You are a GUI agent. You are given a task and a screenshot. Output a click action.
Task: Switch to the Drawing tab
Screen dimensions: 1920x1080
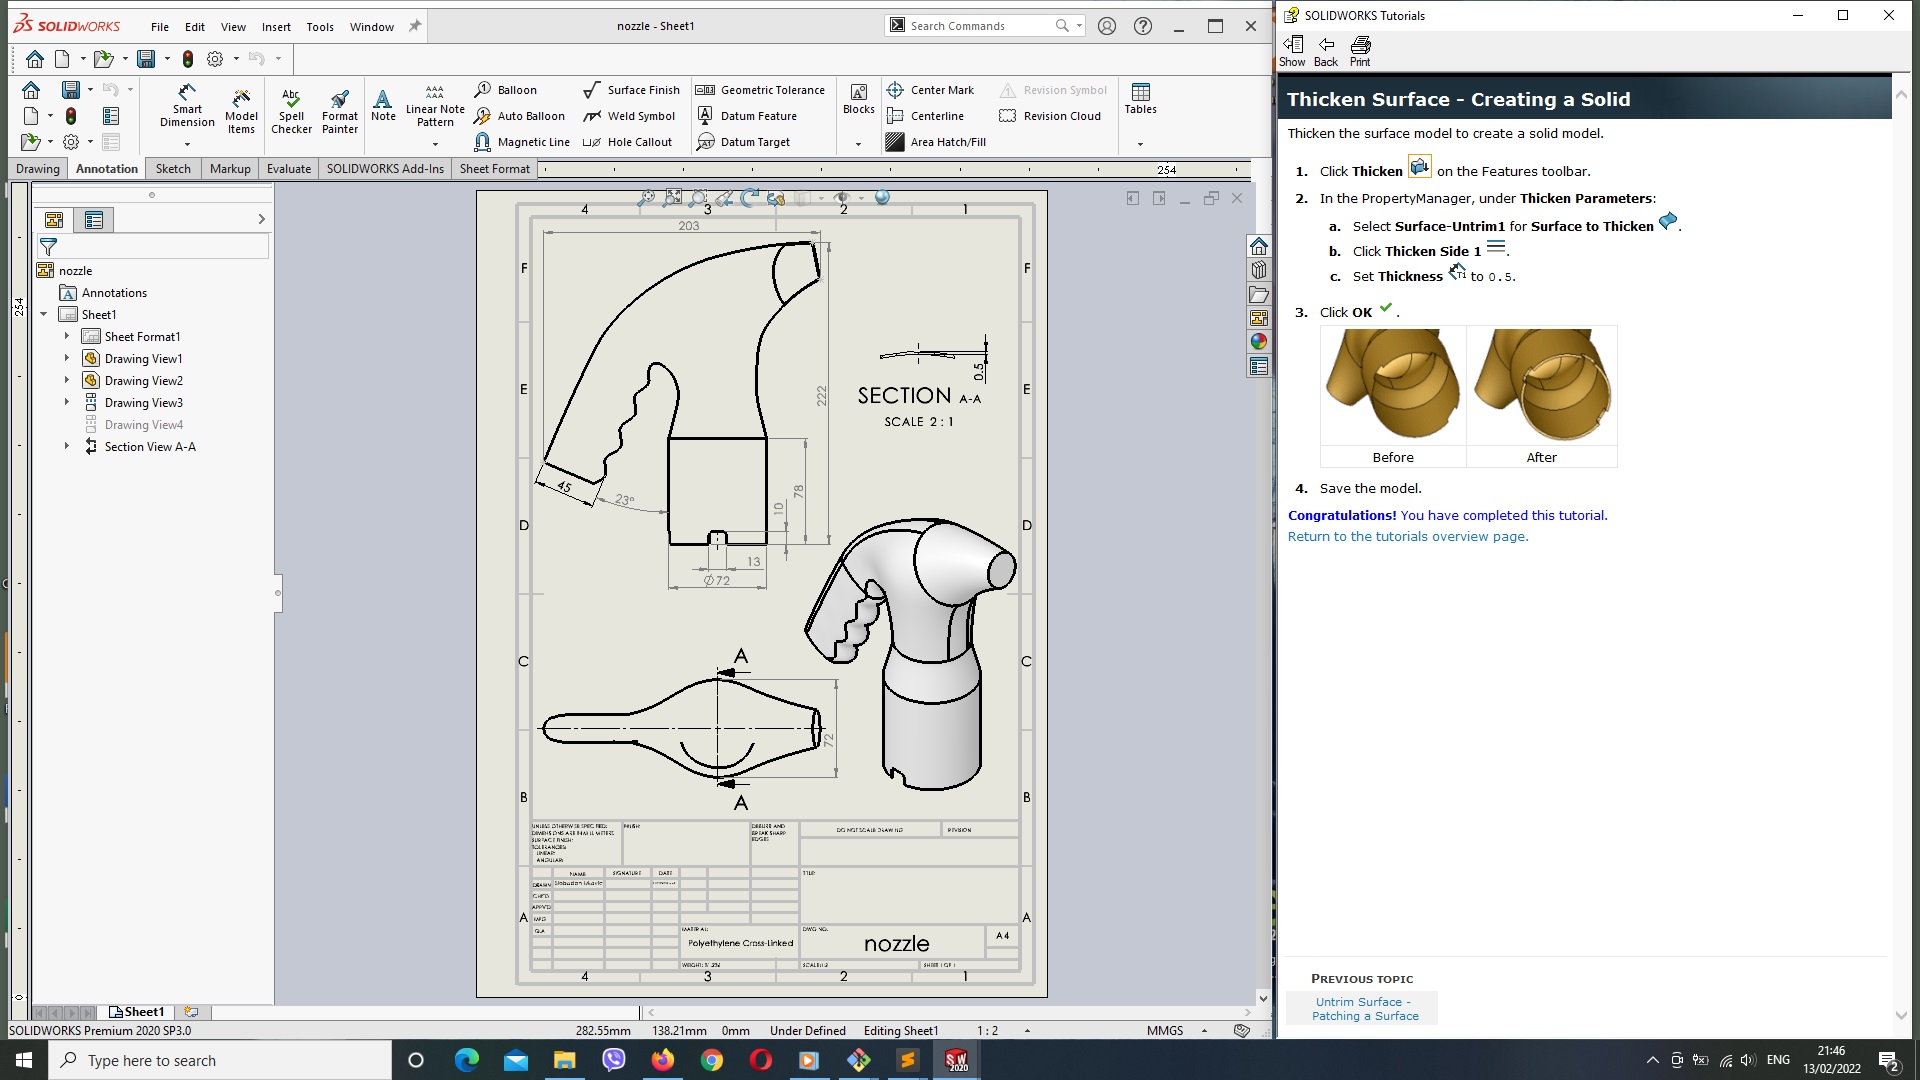[x=38, y=169]
